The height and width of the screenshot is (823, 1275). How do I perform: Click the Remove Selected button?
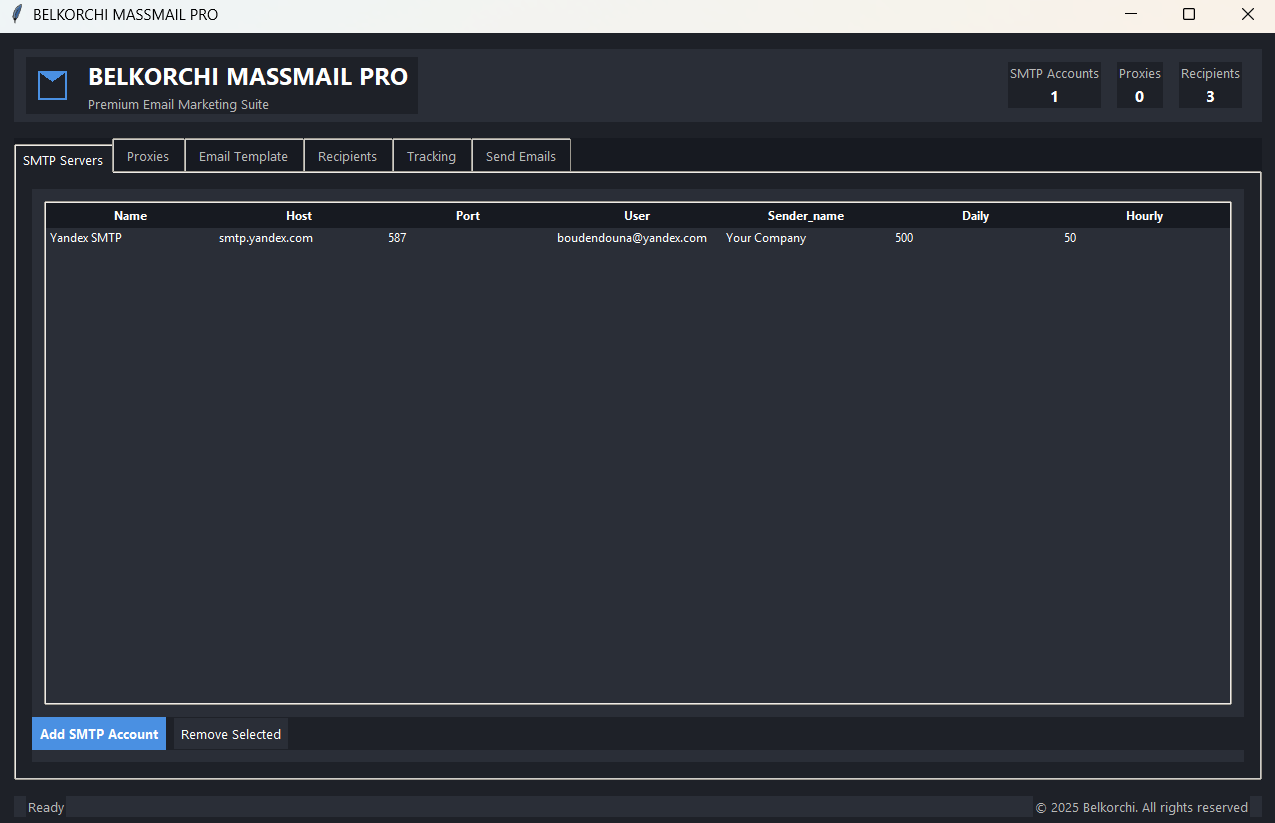click(x=231, y=734)
